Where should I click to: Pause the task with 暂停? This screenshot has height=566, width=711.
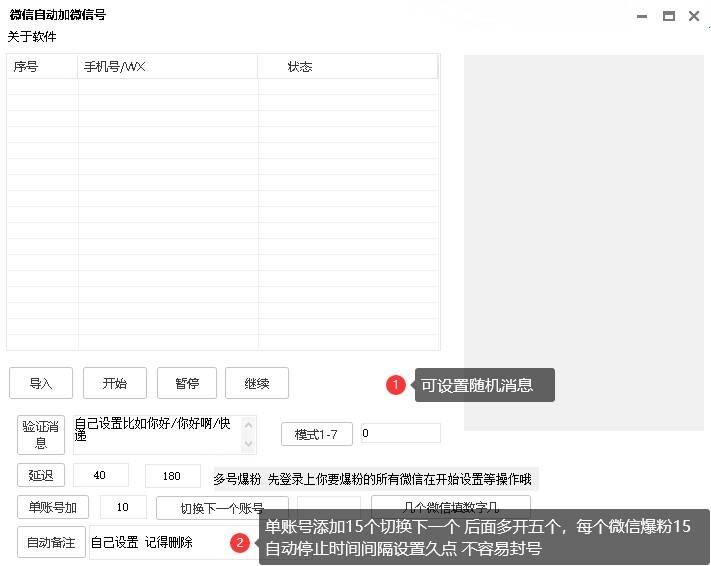point(187,383)
